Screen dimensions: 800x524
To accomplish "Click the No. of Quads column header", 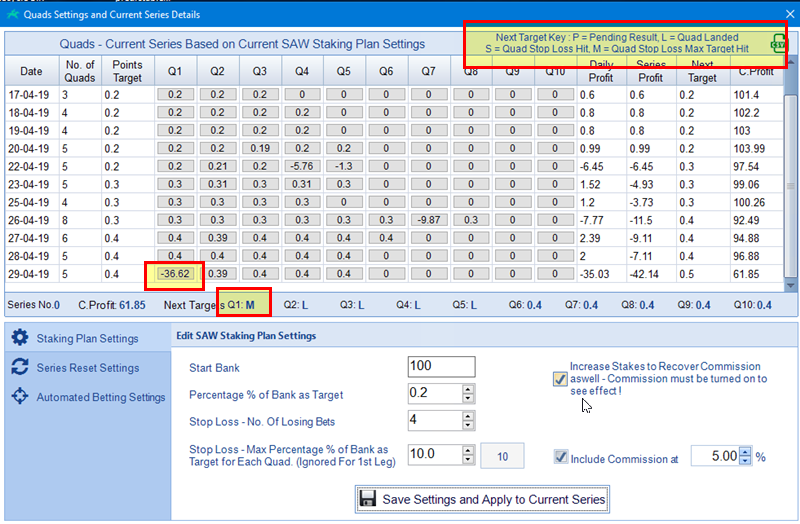I will pos(80,71).
